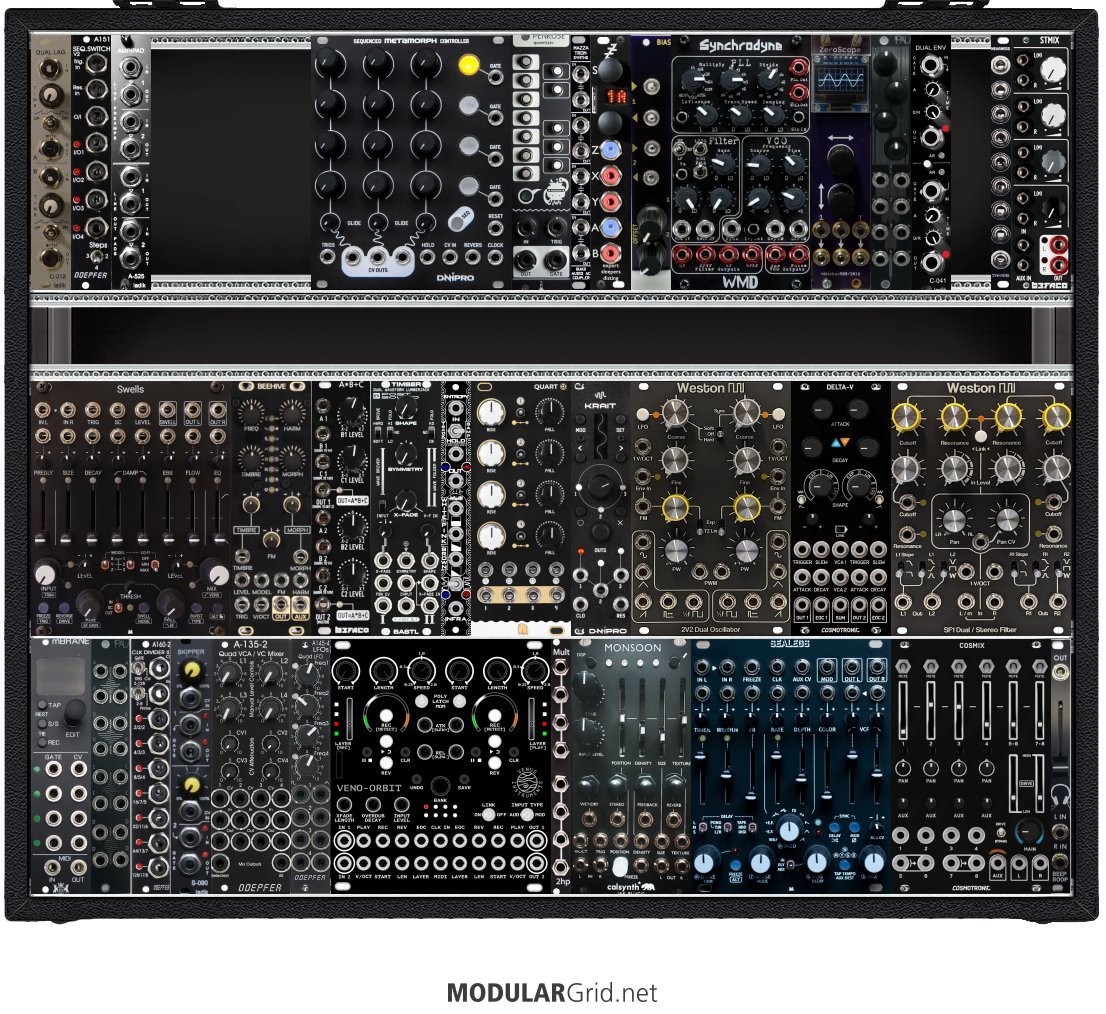The image size is (1106, 1014).
Task: Click the blue Z jack on disting
Action: point(611,149)
